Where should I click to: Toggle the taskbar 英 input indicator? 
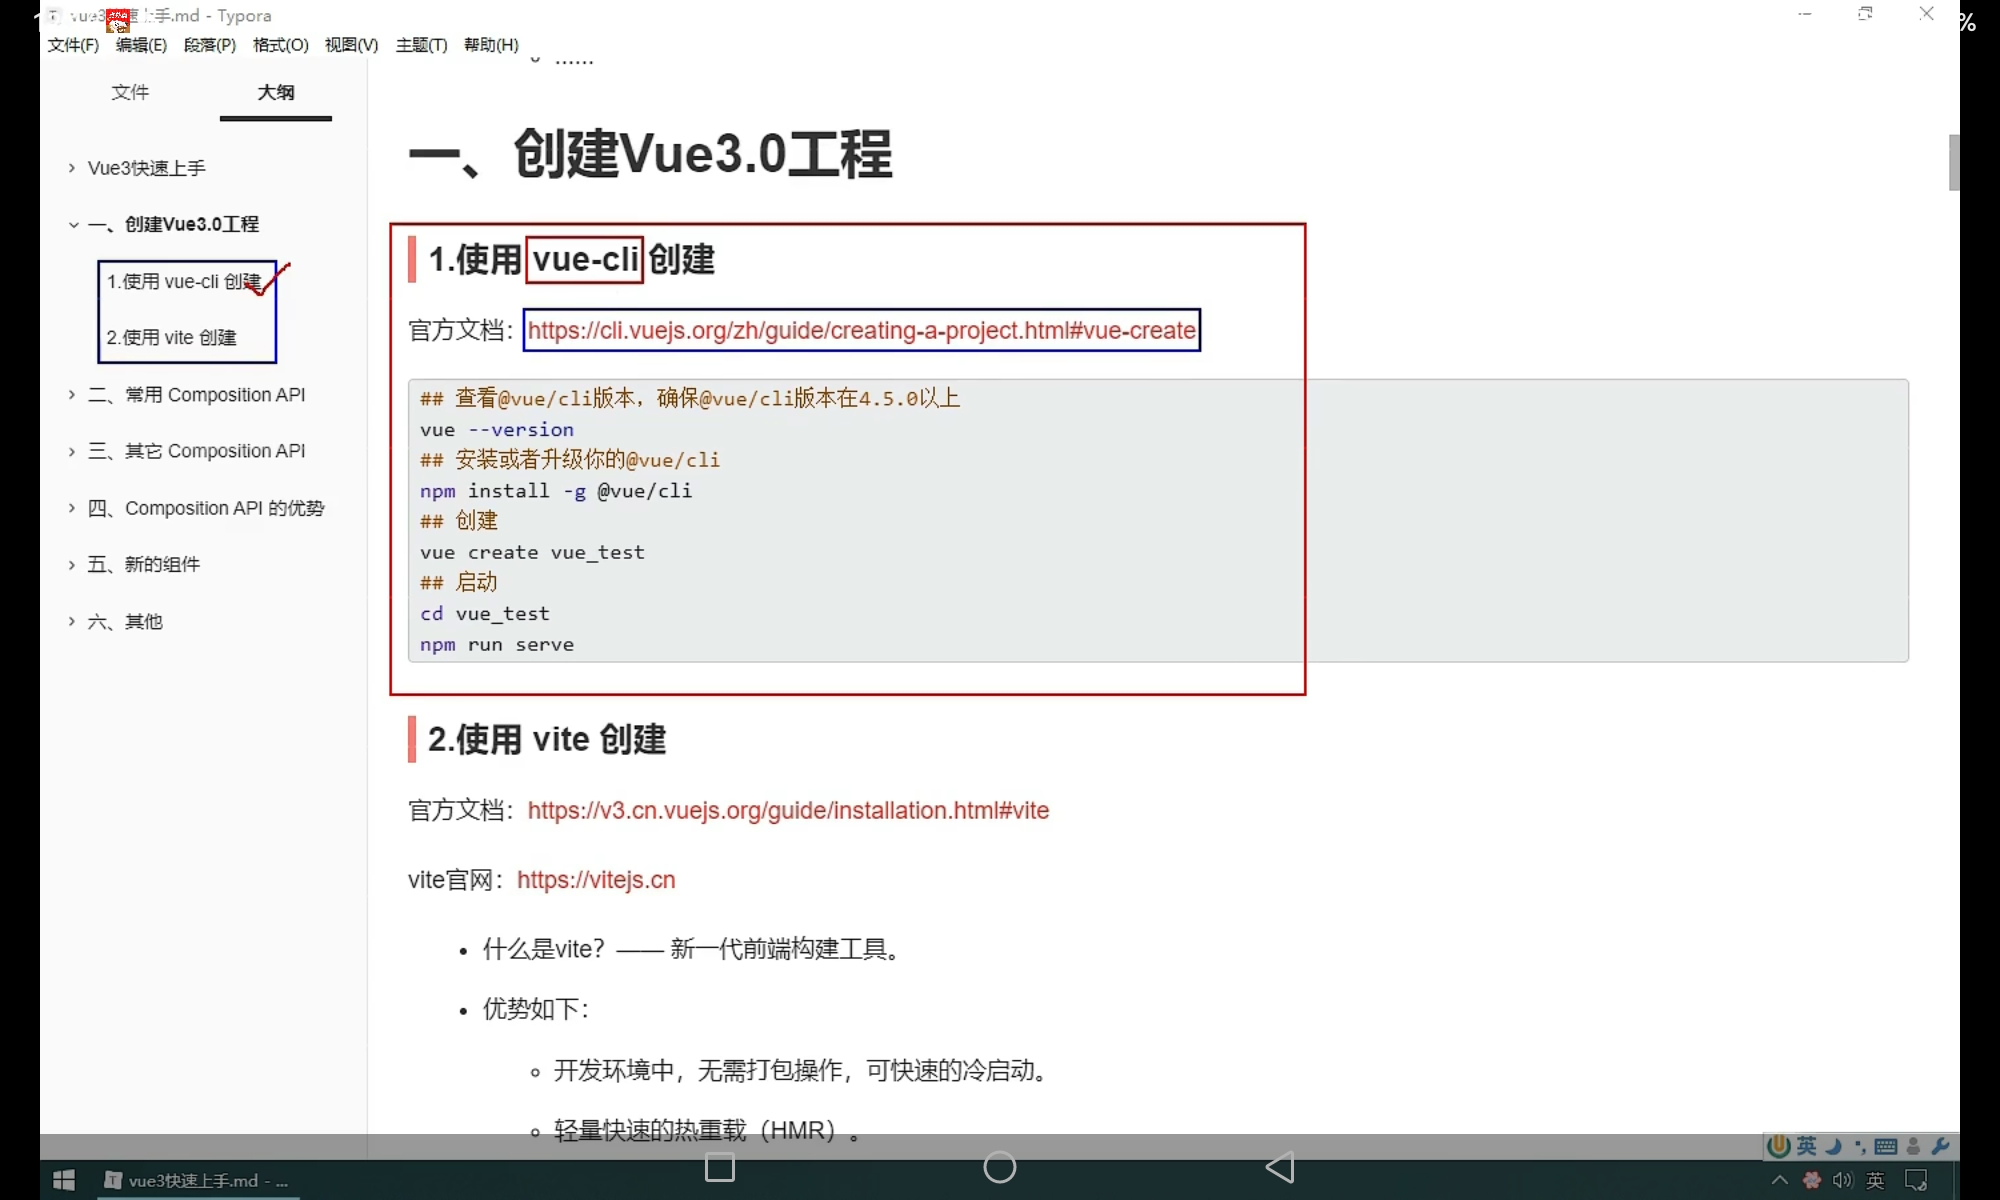tap(1875, 1180)
